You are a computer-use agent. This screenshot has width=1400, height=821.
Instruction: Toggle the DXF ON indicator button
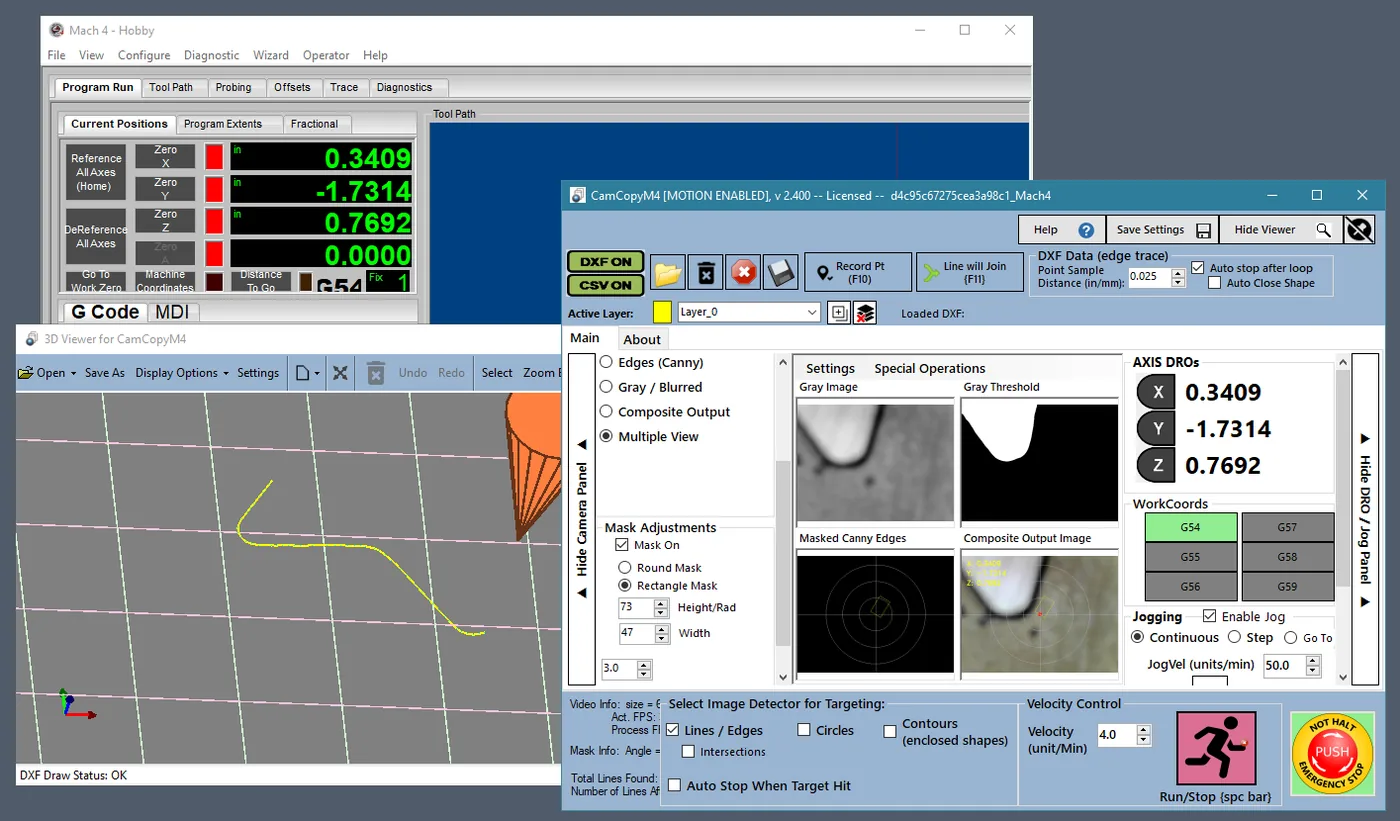pyautogui.click(x=606, y=261)
